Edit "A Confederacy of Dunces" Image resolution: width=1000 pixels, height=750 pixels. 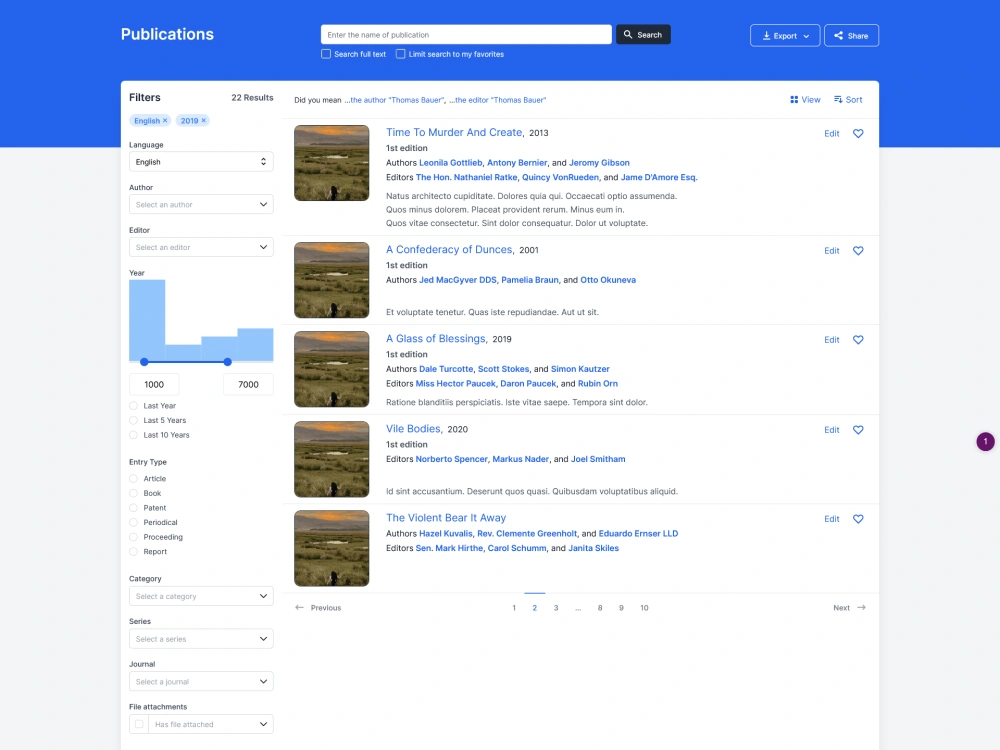(831, 251)
